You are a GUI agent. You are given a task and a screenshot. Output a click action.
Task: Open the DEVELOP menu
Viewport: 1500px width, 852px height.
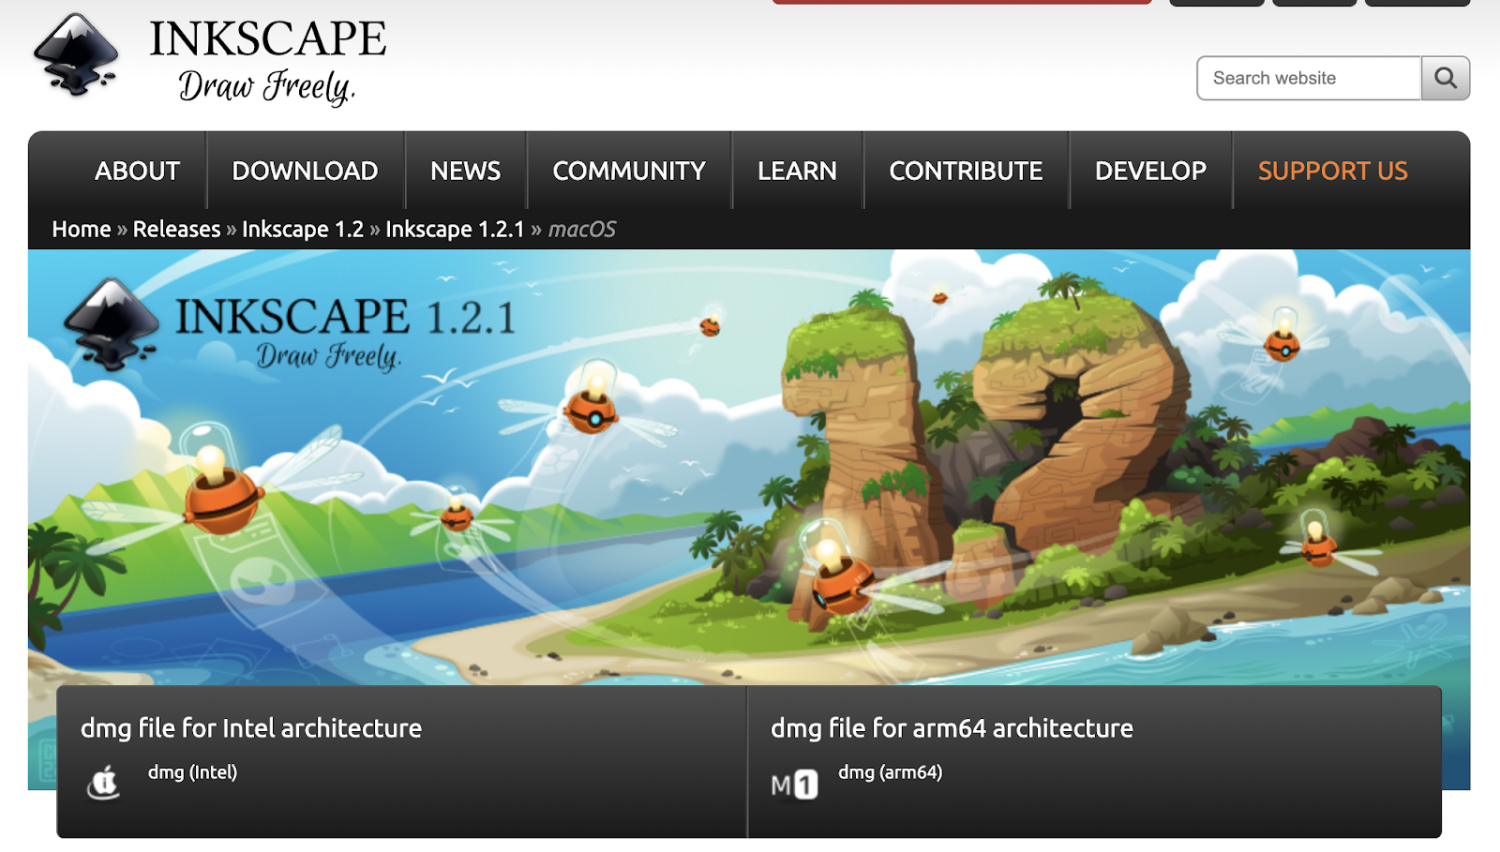pos(1150,170)
